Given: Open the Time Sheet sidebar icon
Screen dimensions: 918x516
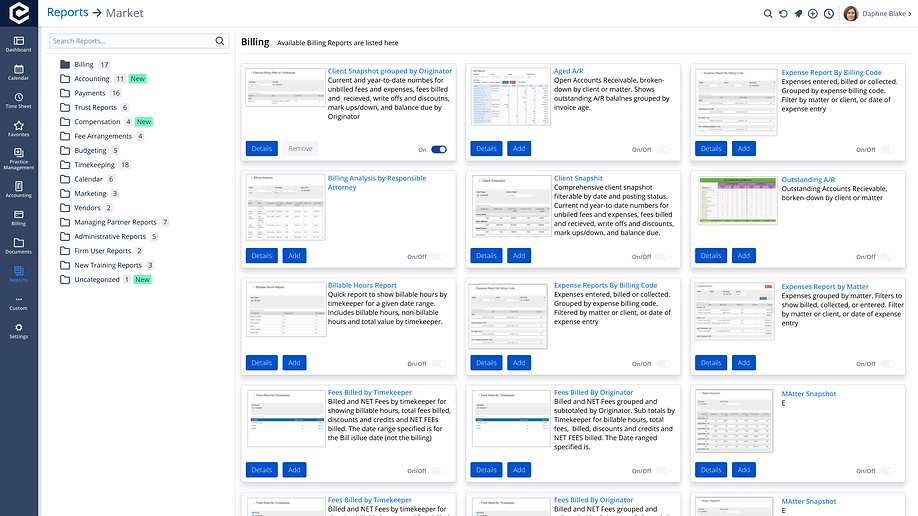Looking at the screenshot, I should pos(19,100).
